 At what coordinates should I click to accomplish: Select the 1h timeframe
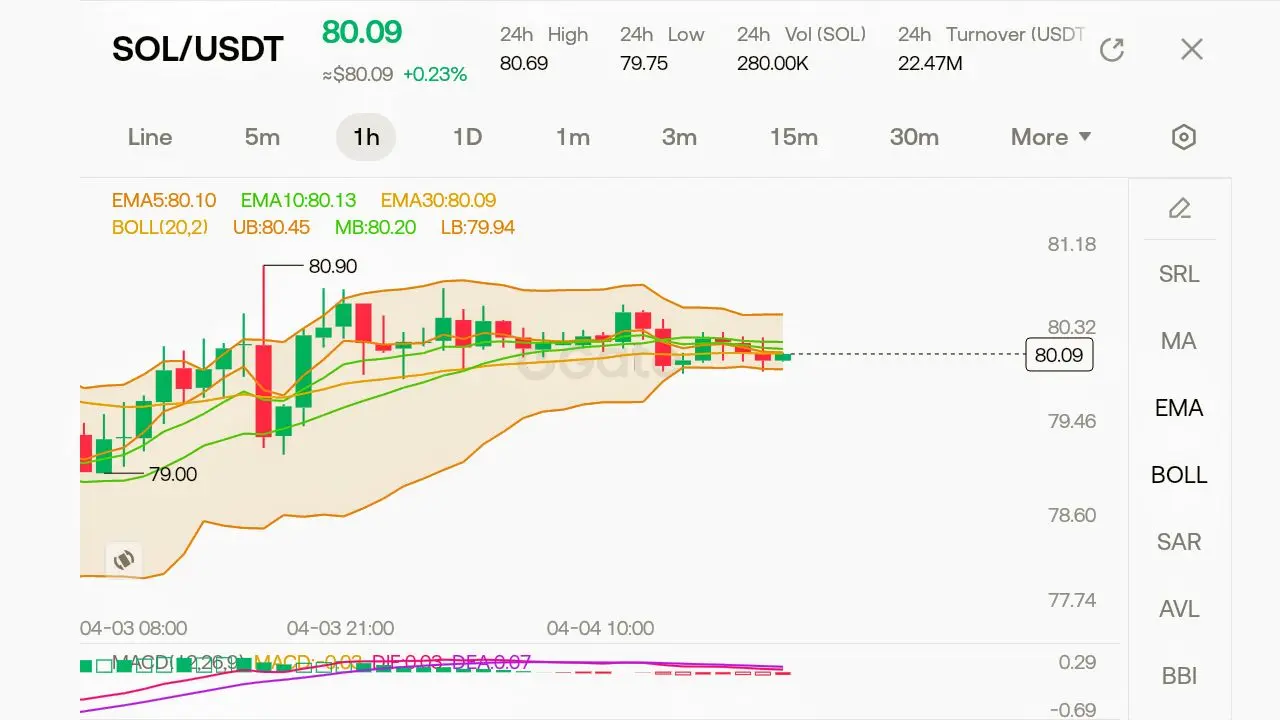tap(366, 137)
